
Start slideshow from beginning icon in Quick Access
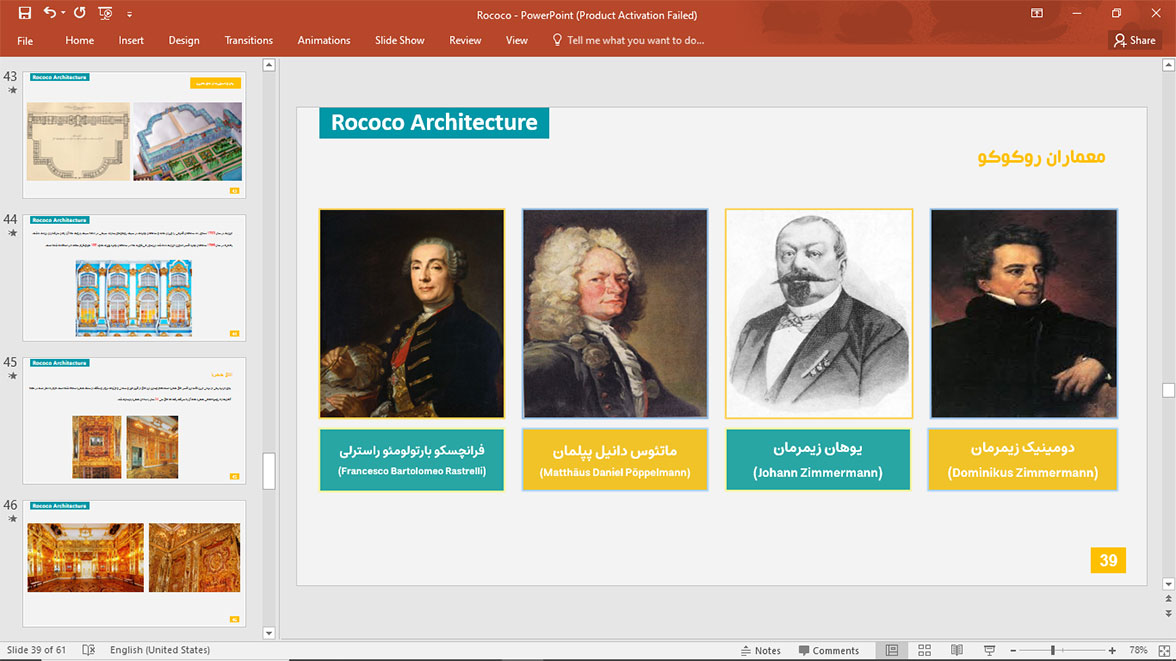(105, 13)
